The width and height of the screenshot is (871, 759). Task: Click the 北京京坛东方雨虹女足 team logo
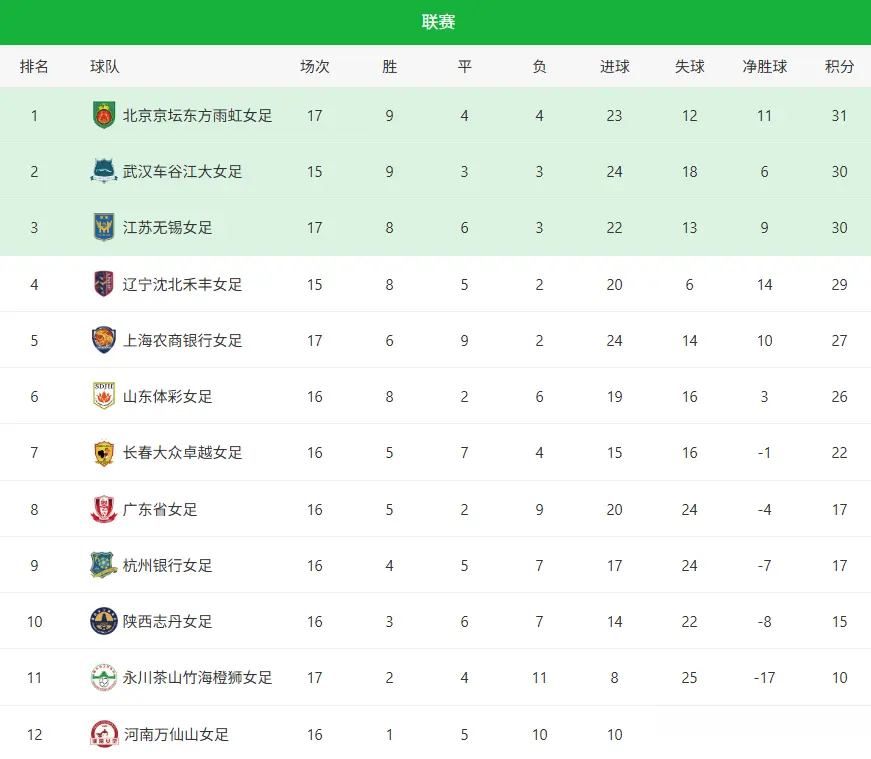tap(104, 115)
